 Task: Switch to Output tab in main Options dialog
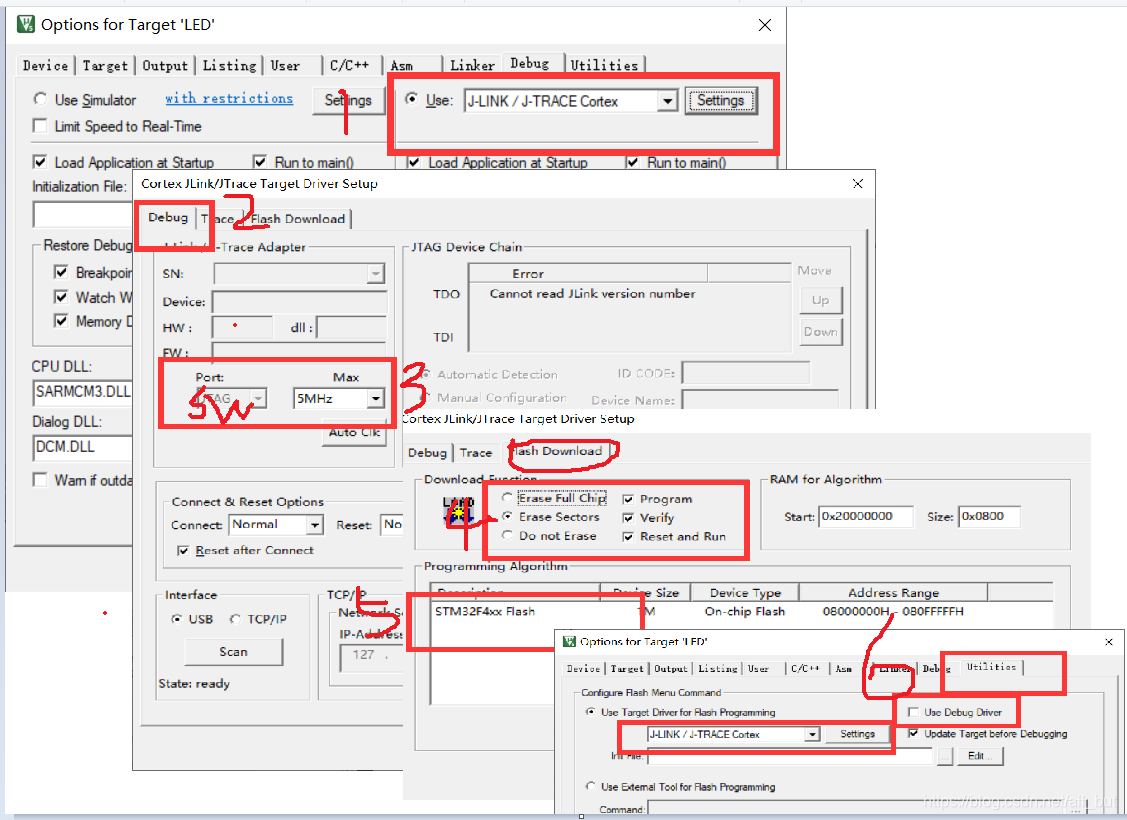(x=165, y=65)
